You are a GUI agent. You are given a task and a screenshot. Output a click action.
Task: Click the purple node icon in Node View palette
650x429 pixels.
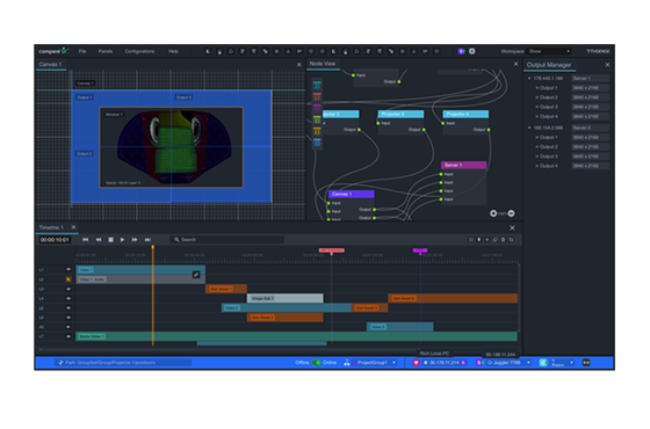(x=317, y=109)
